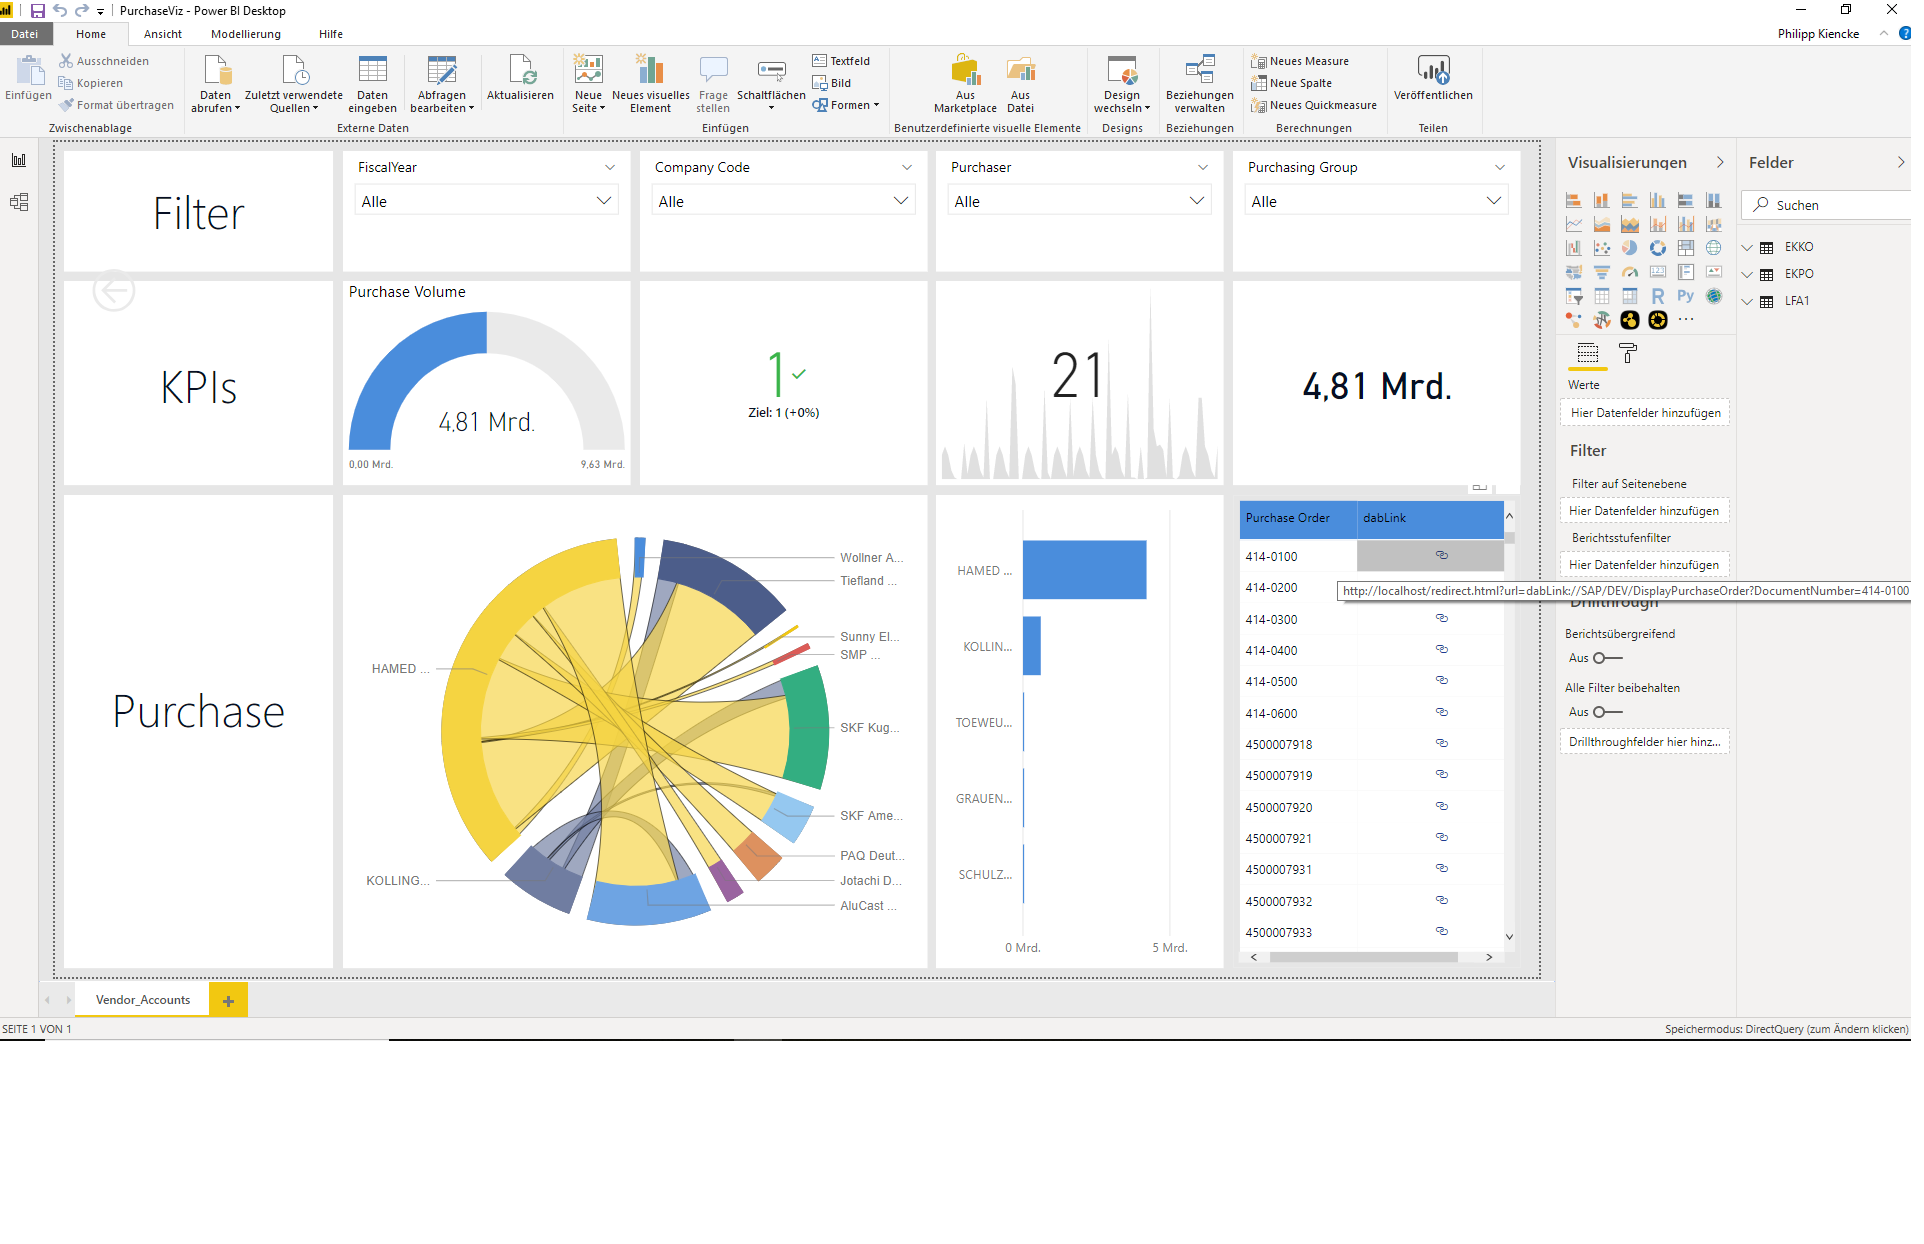
Task: Select the gauge visualization icon
Action: click(1630, 272)
